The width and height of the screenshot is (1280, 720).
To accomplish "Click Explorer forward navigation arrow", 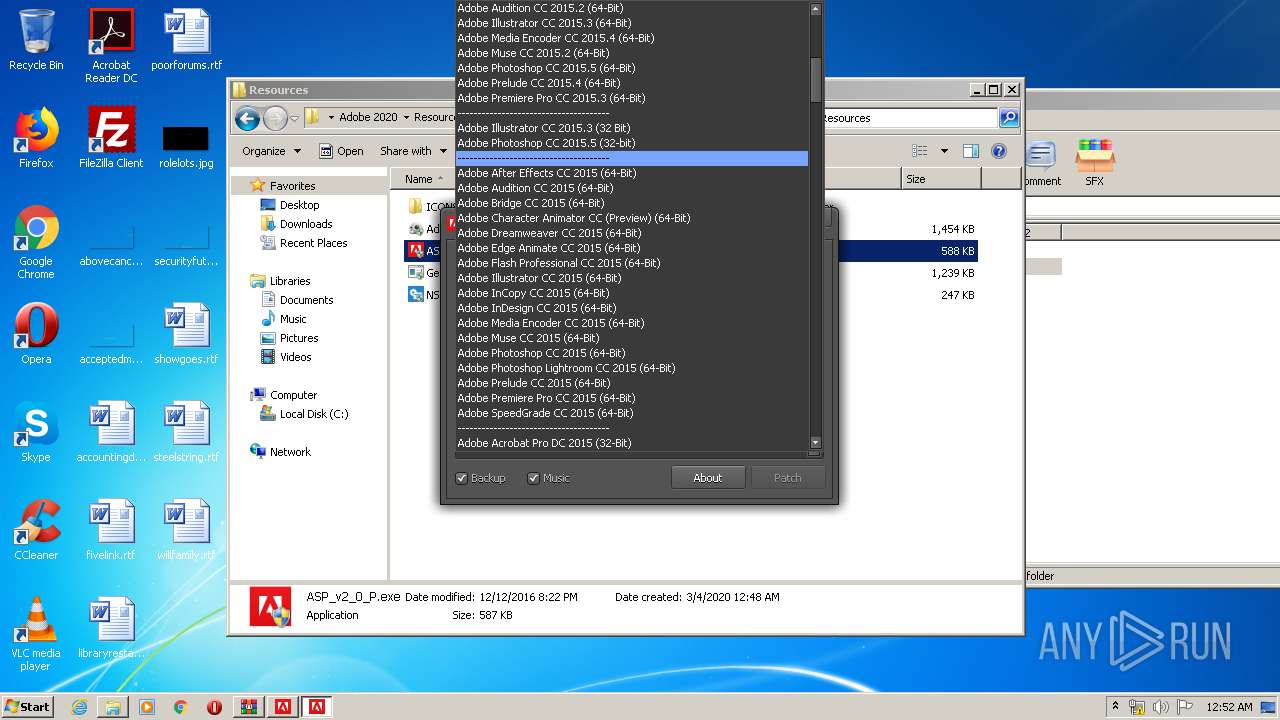I will pos(275,118).
